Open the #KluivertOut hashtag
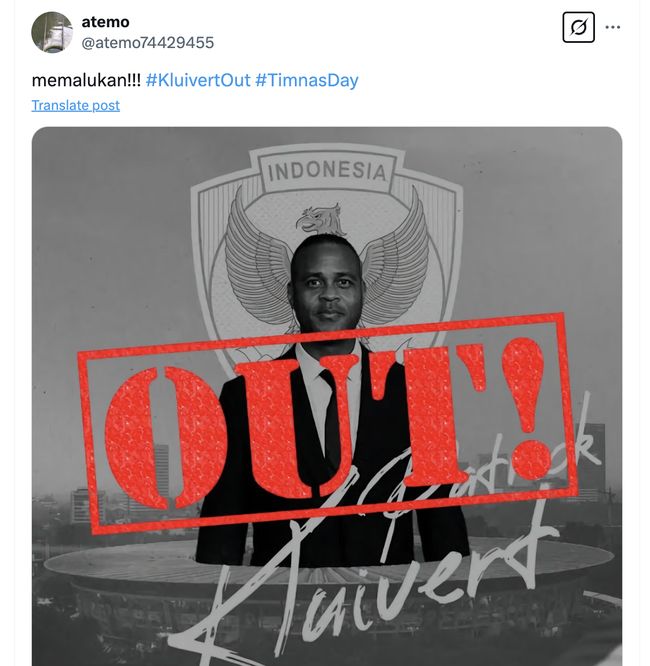Viewport: 650px width, 666px height. [x=198, y=80]
